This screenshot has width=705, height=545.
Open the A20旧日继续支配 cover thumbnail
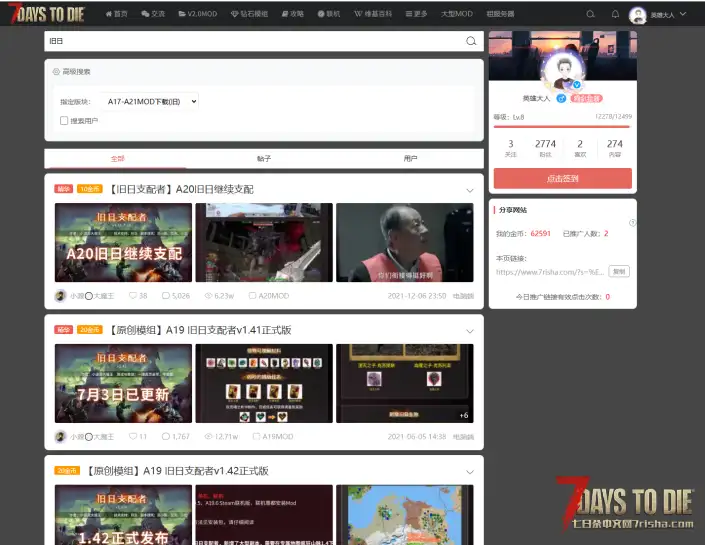point(123,242)
